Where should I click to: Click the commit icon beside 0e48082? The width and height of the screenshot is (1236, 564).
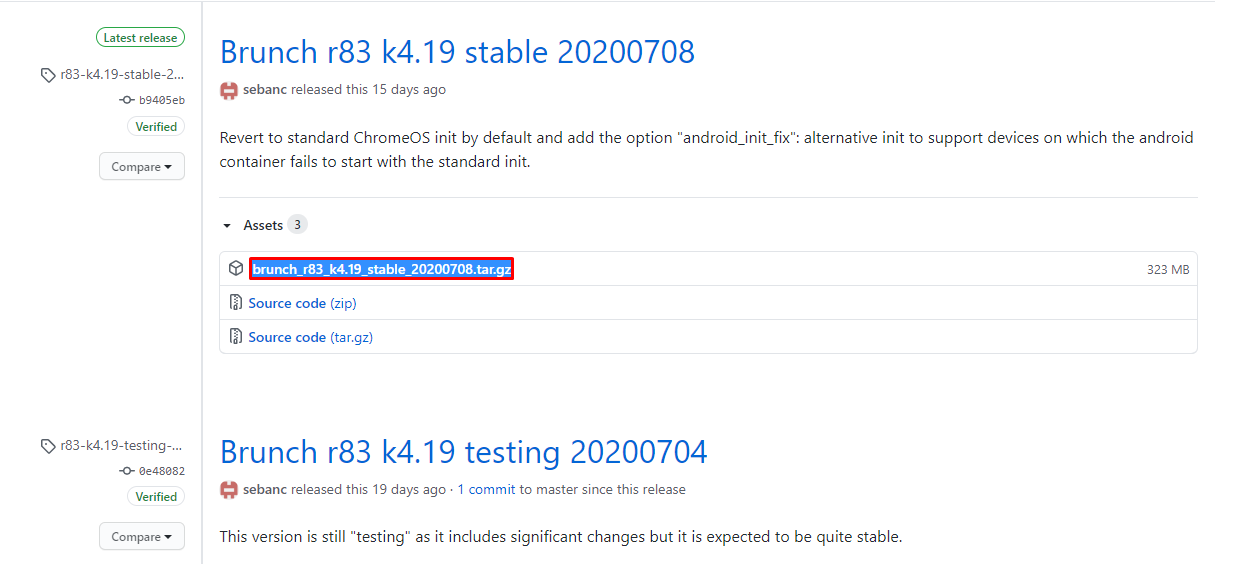coord(127,471)
